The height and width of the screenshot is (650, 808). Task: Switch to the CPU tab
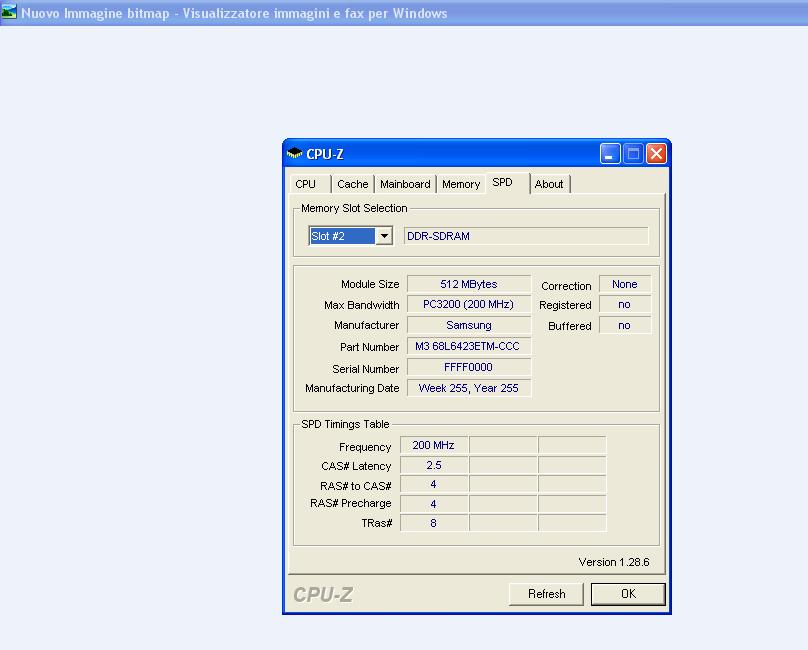(309, 184)
